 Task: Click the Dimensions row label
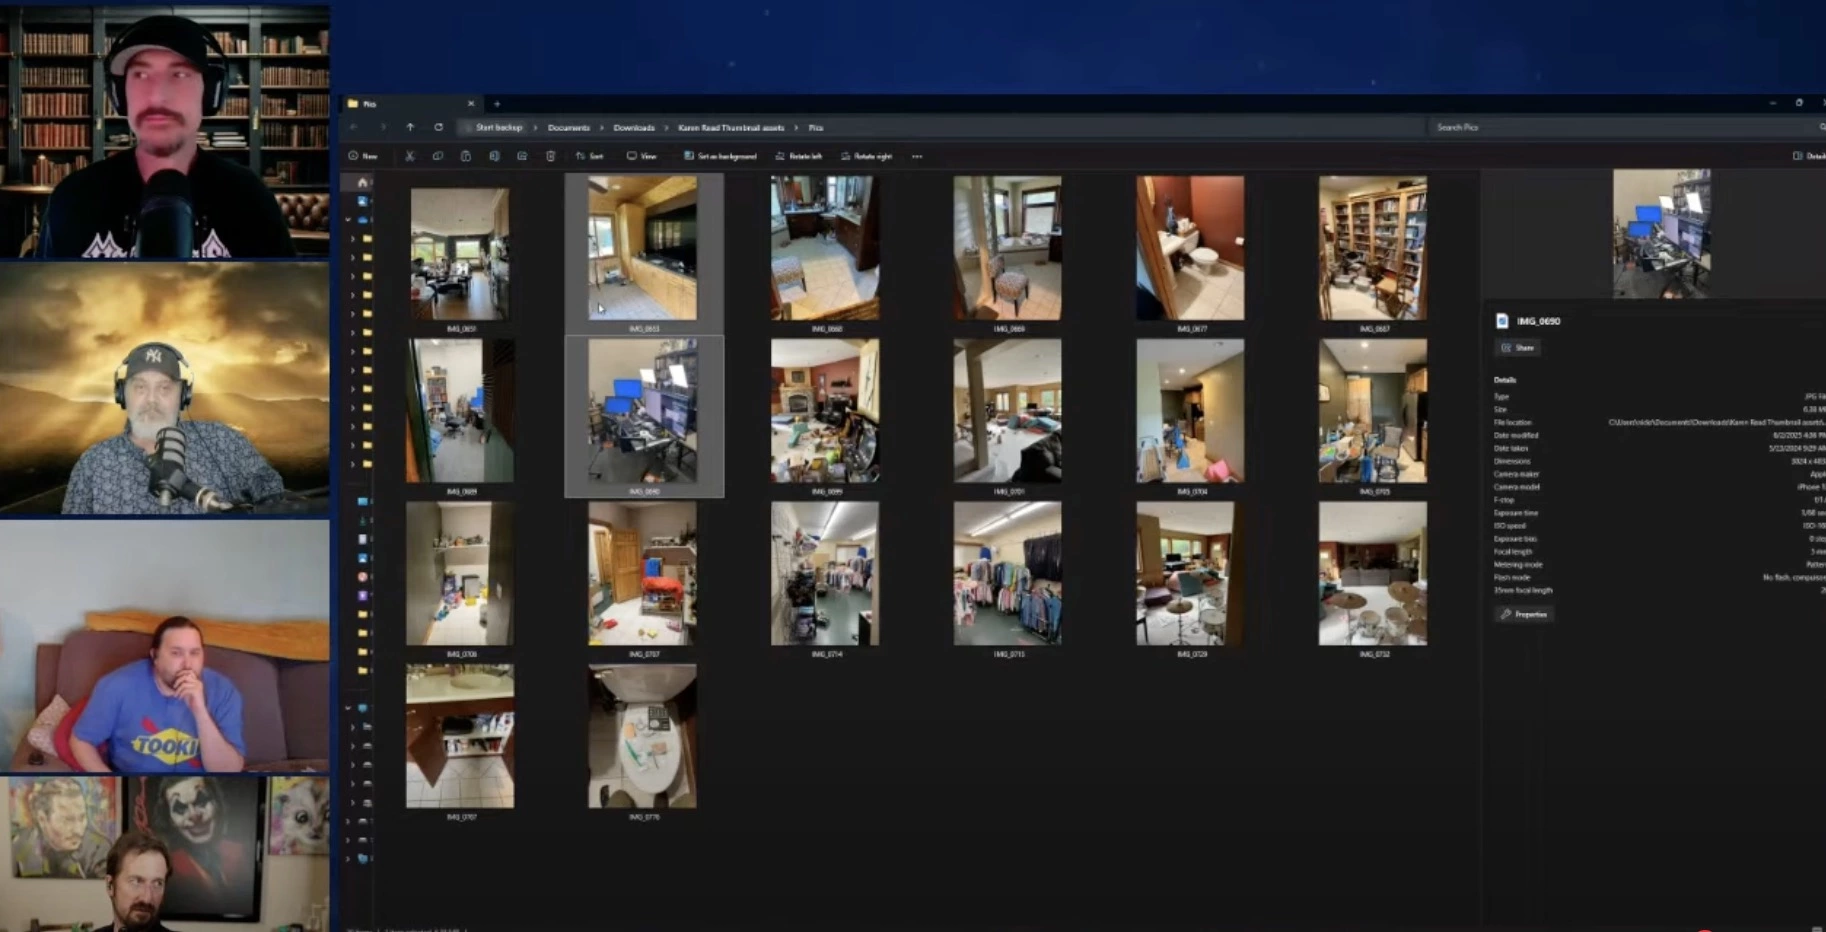pos(1512,461)
